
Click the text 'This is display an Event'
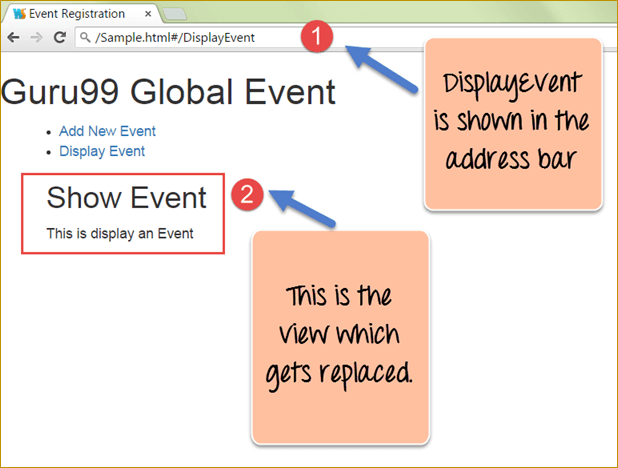(119, 234)
